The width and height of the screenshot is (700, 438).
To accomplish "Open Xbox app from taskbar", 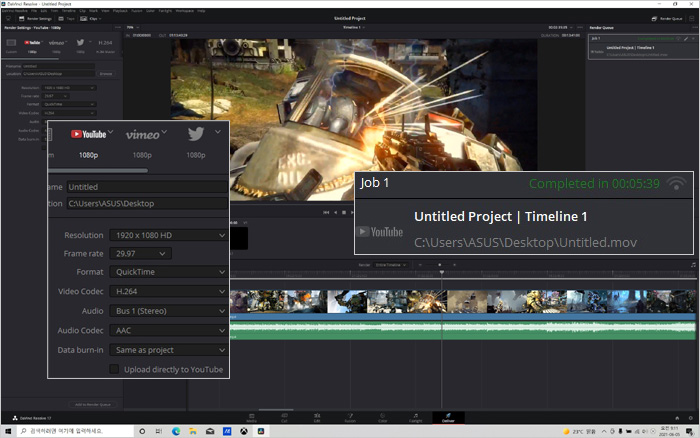I will tap(244, 431).
